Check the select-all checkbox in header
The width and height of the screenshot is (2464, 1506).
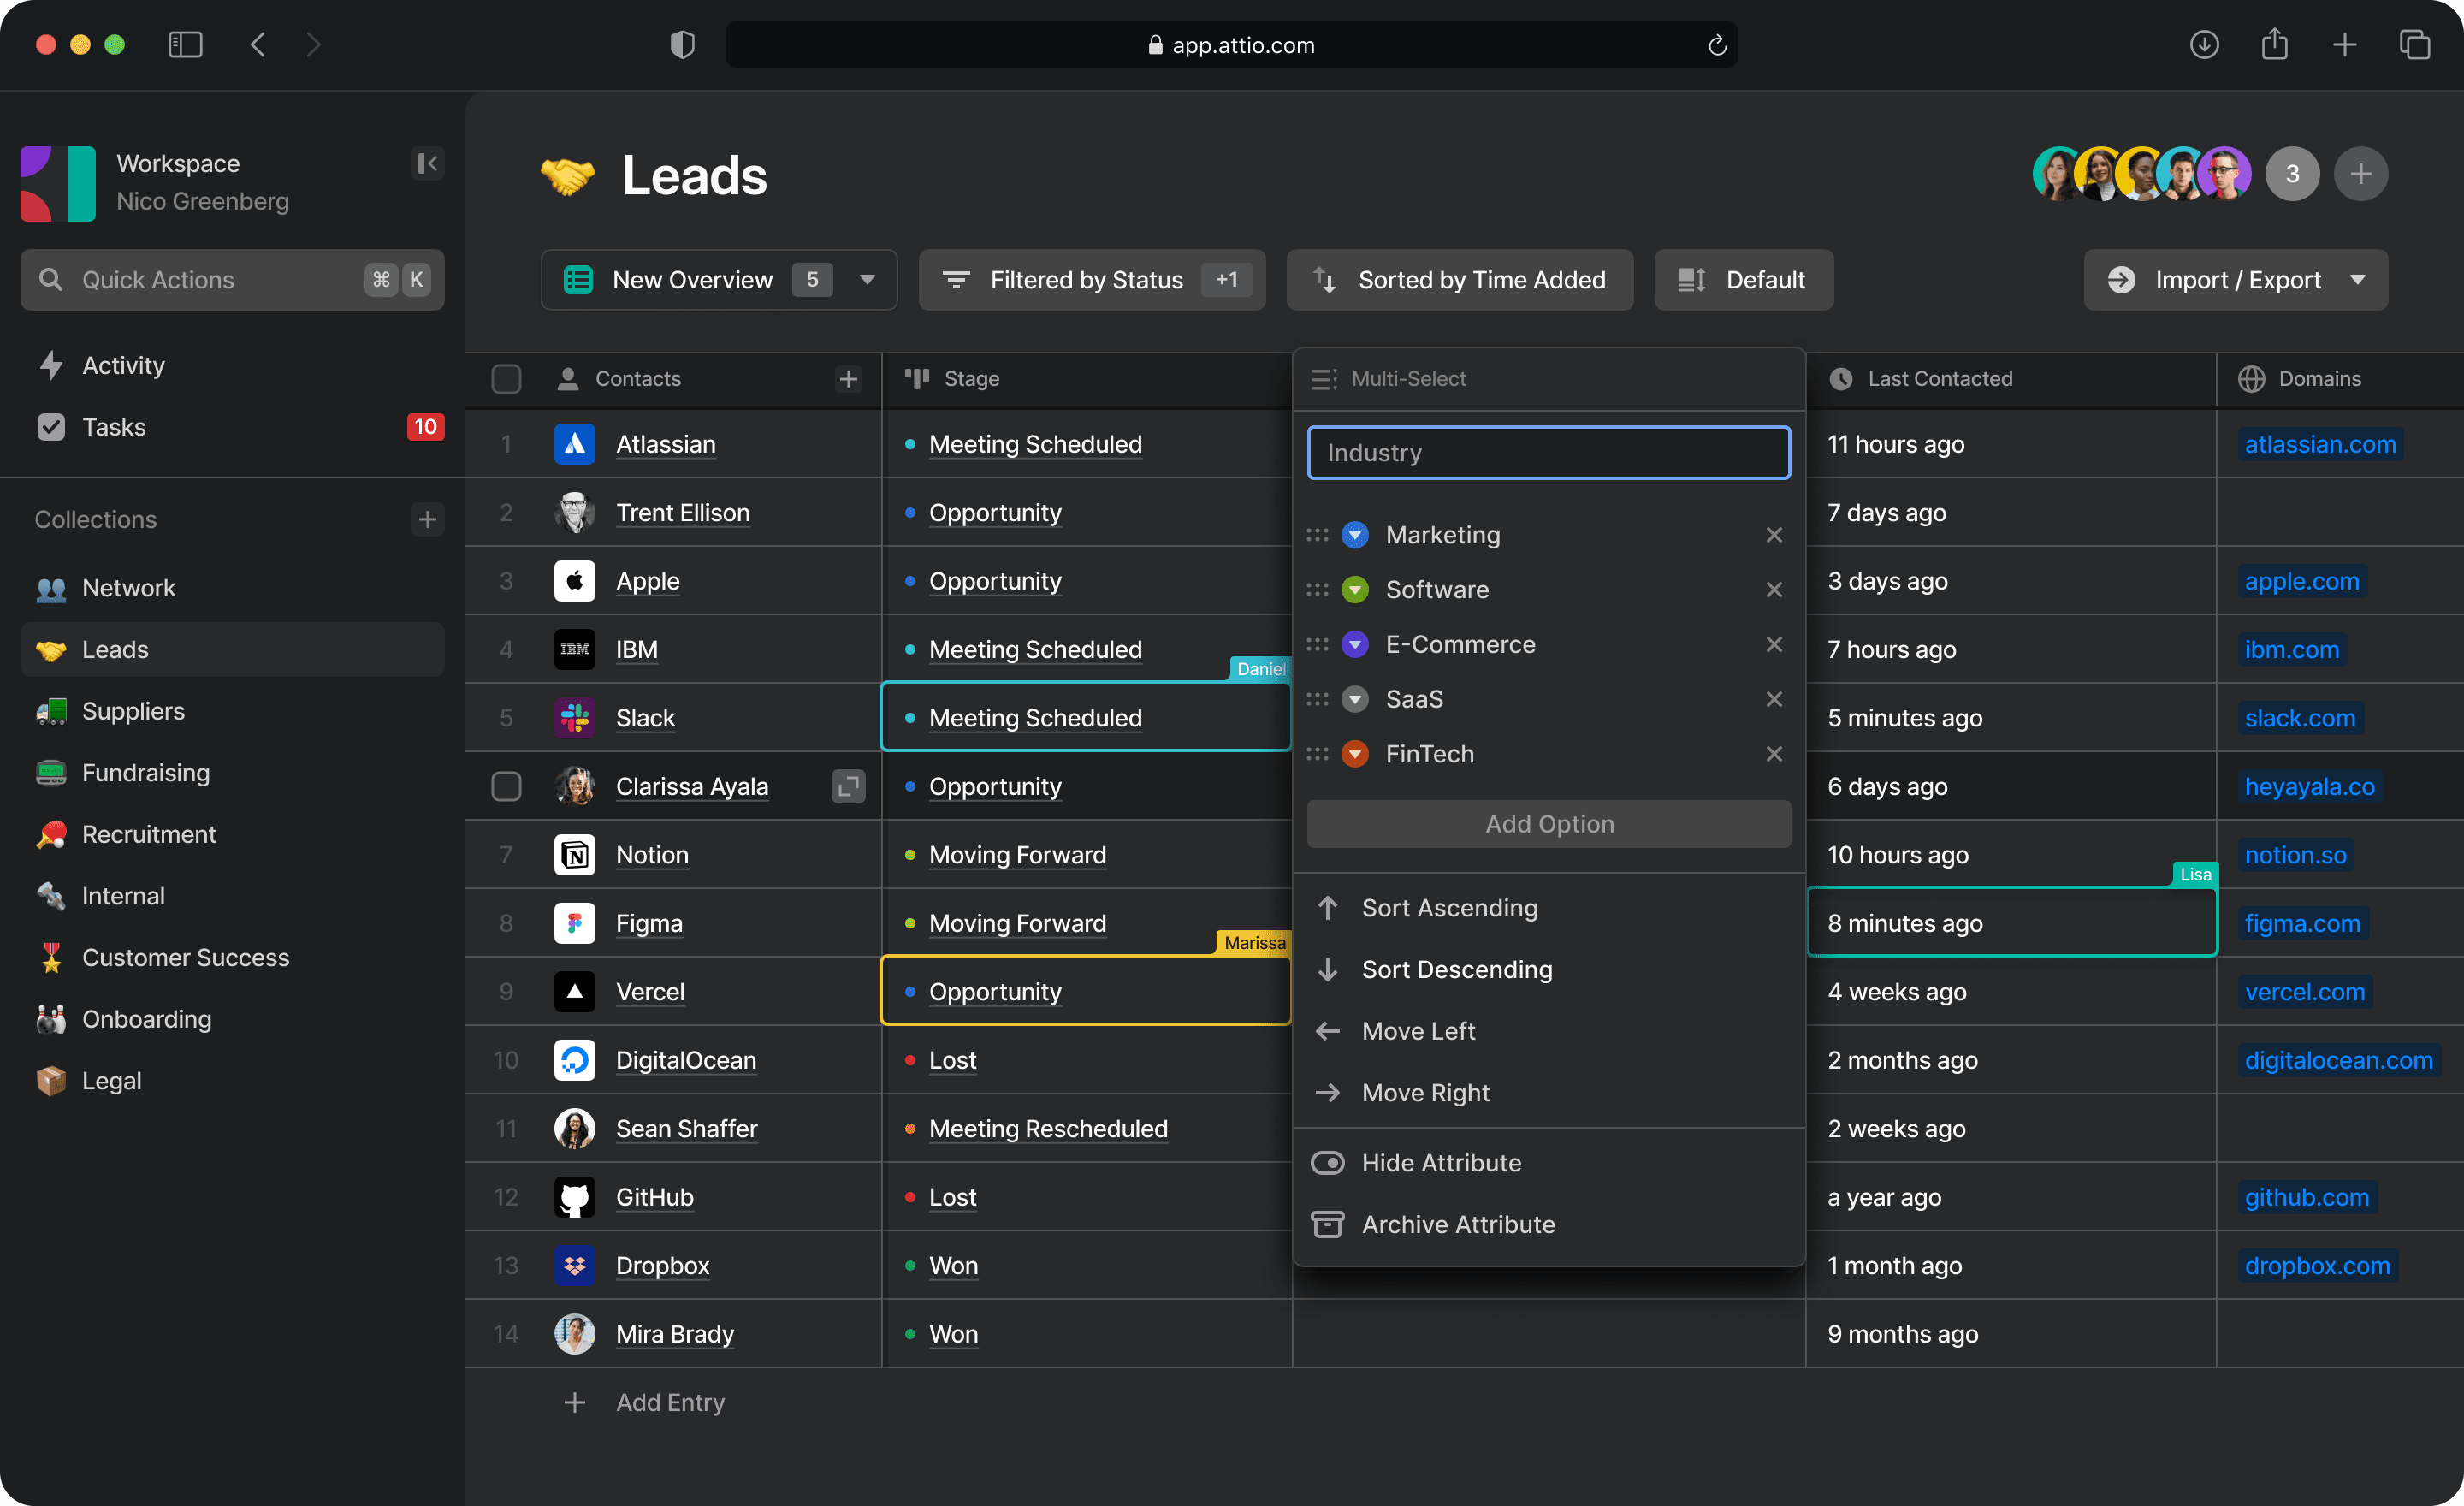(506, 379)
